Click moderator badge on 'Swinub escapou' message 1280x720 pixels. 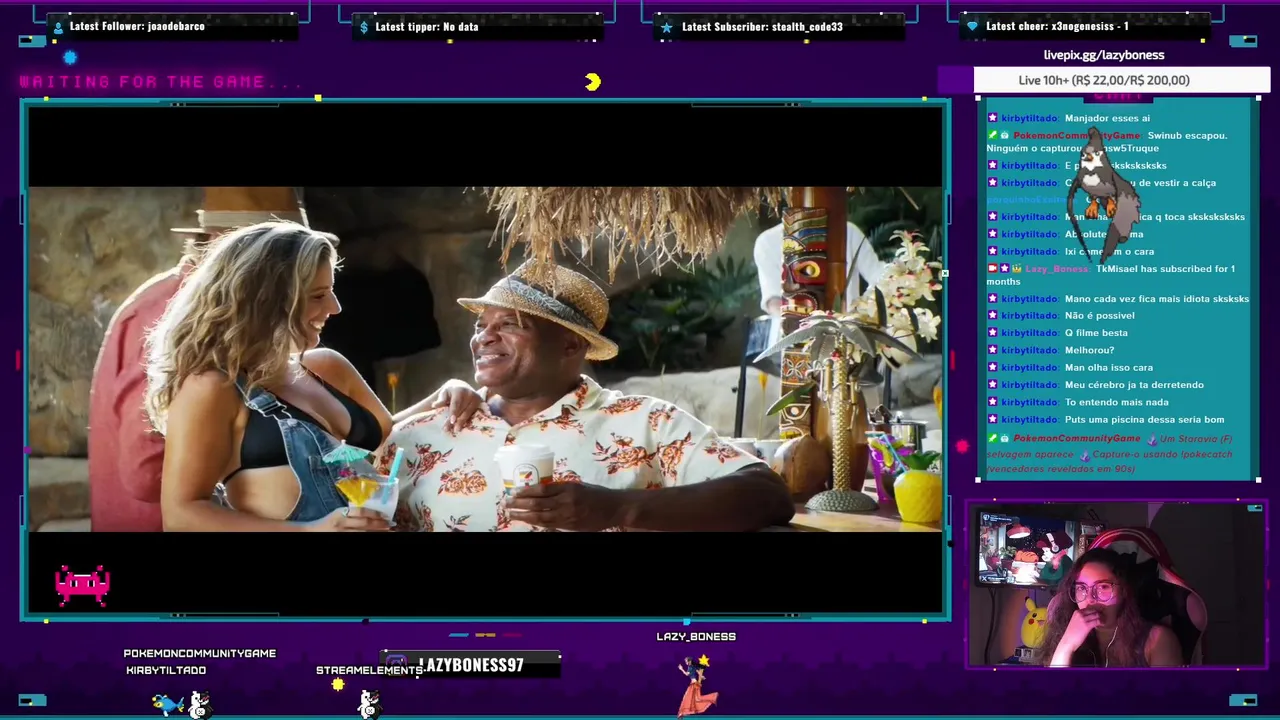pyautogui.click(x=993, y=135)
